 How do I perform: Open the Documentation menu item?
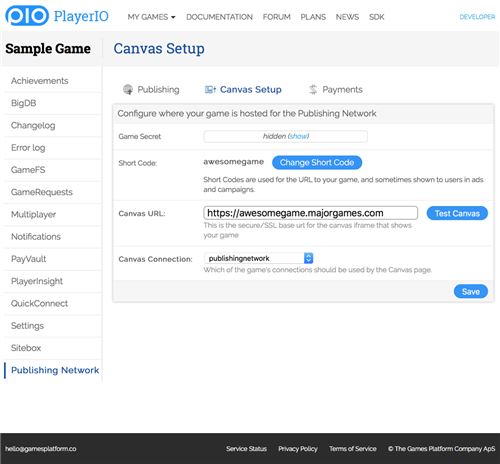click(x=219, y=17)
